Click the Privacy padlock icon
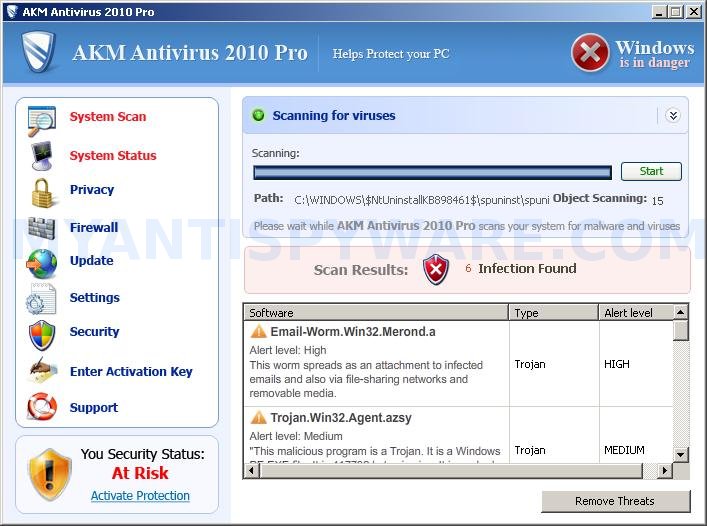The image size is (707, 526). (x=43, y=193)
